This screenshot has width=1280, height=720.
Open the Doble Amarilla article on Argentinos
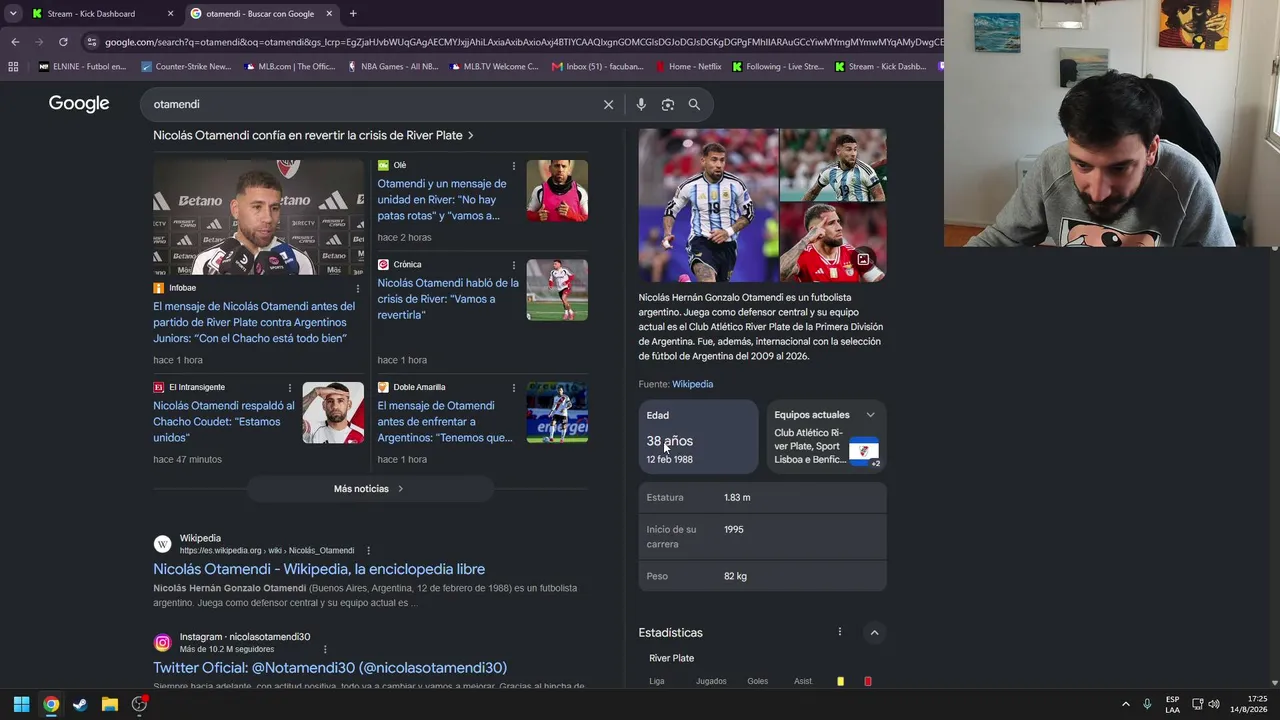(445, 422)
